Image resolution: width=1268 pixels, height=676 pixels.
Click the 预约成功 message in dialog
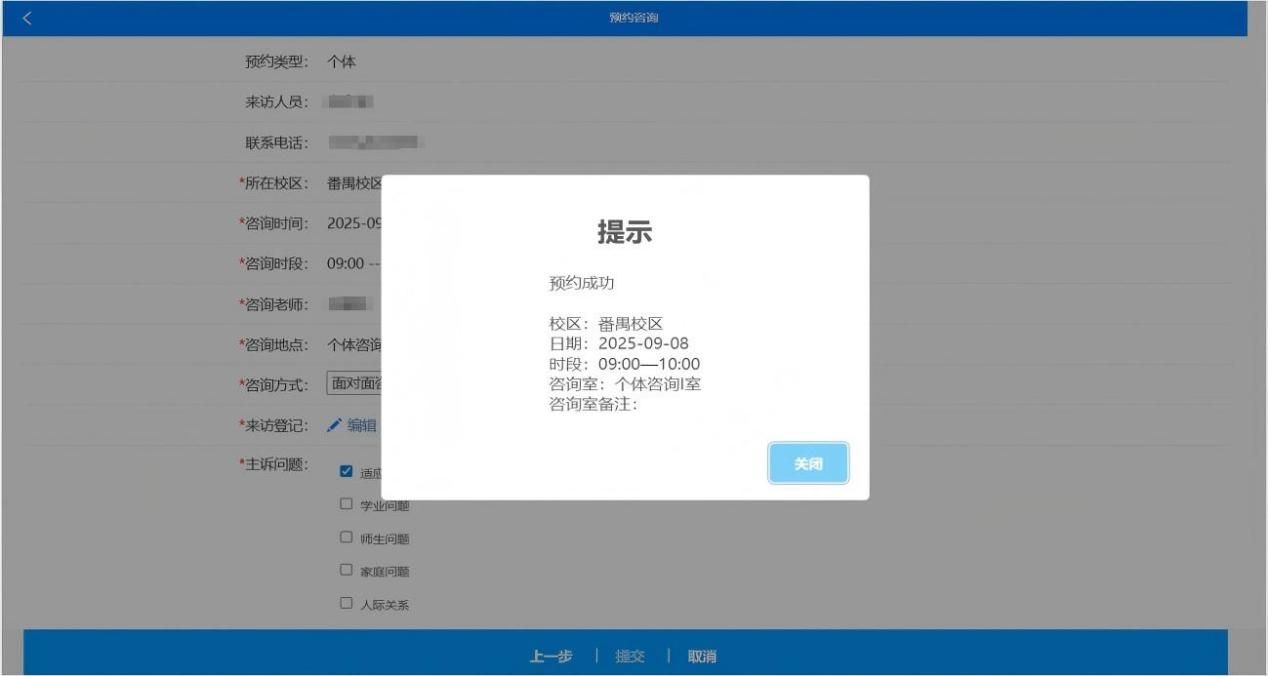pyautogui.click(x=582, y=283)
